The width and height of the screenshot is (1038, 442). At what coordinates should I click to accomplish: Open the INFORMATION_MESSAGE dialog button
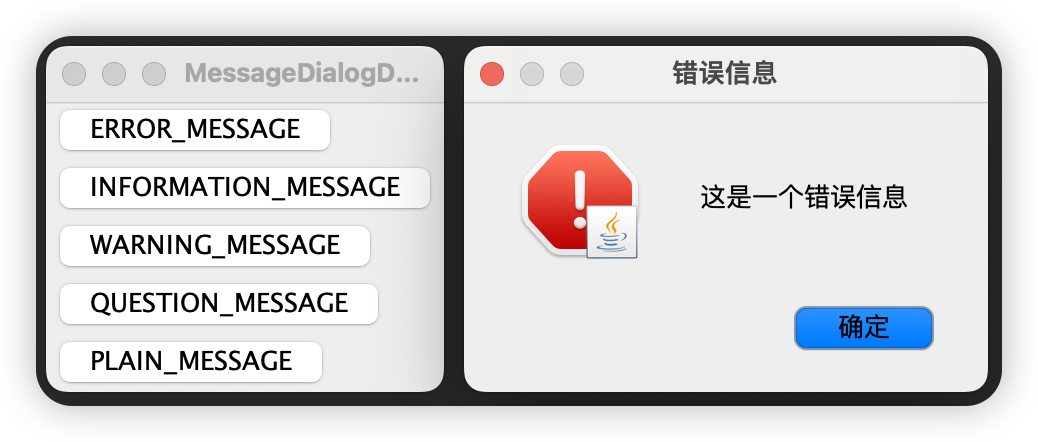245,188
